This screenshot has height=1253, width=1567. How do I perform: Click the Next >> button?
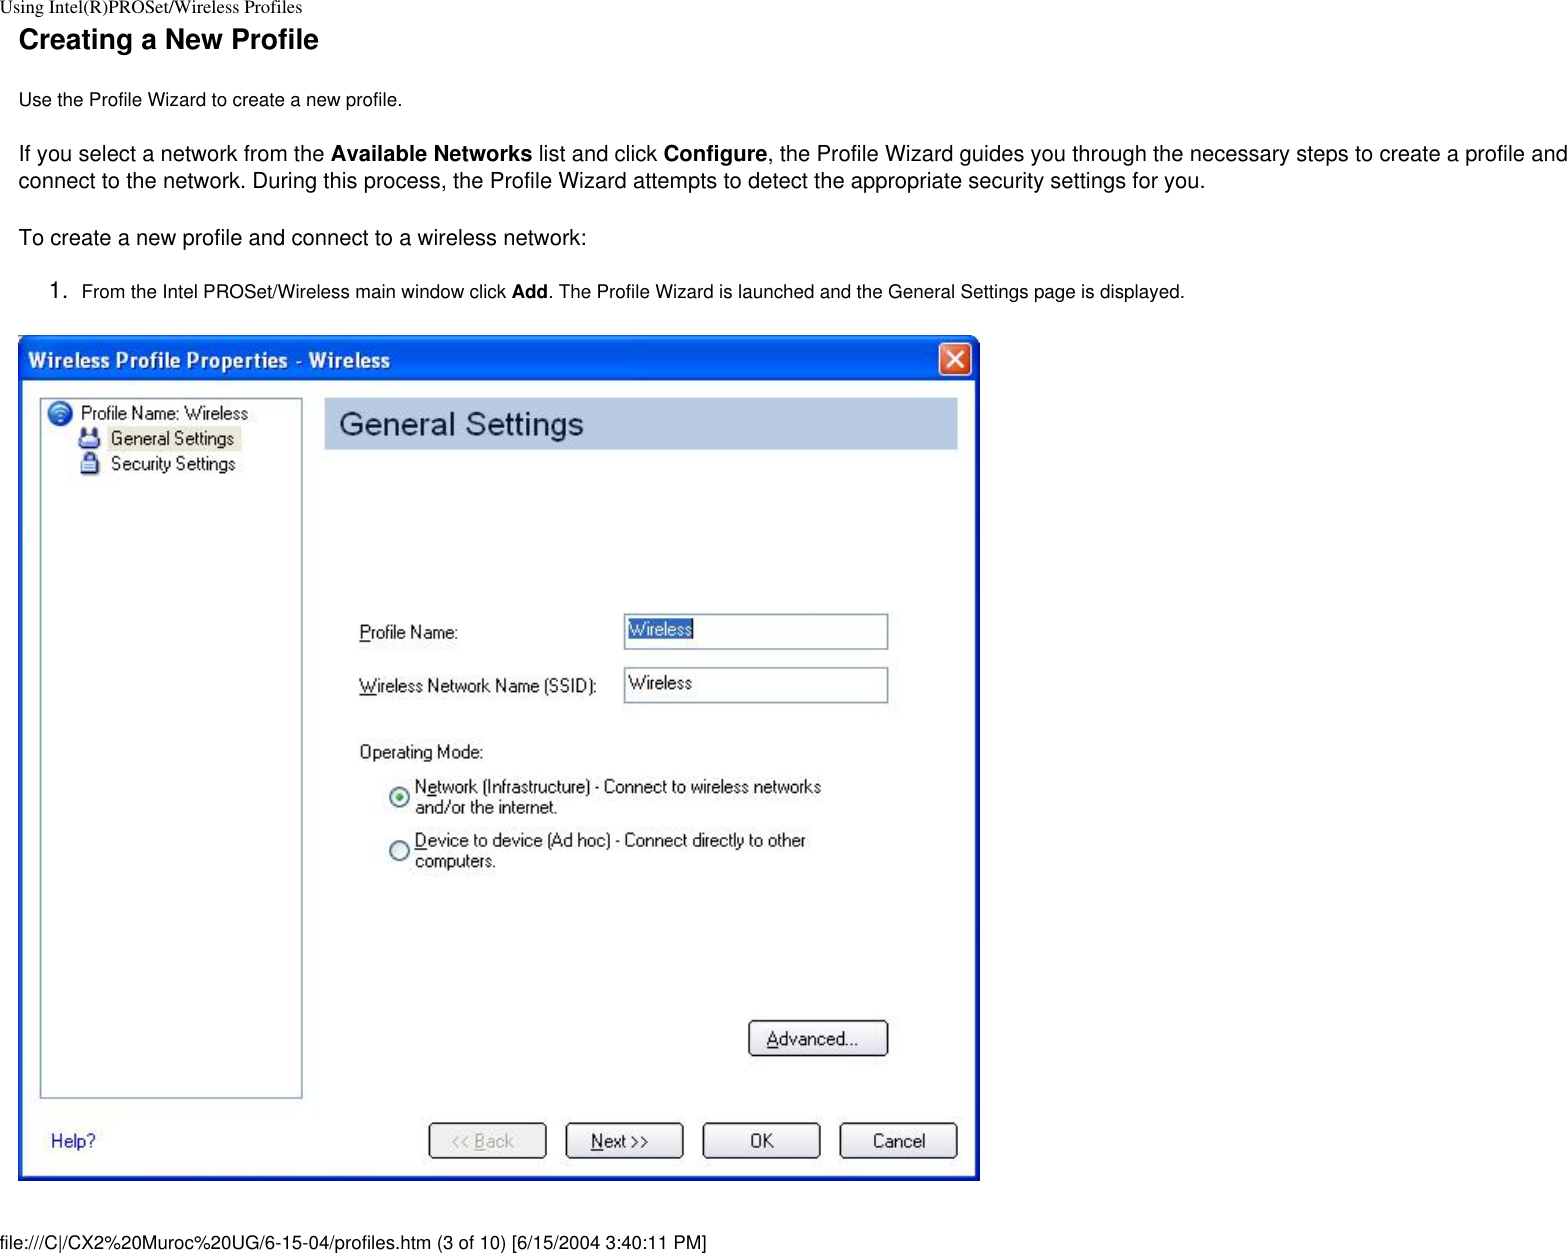coord(624,1141)
